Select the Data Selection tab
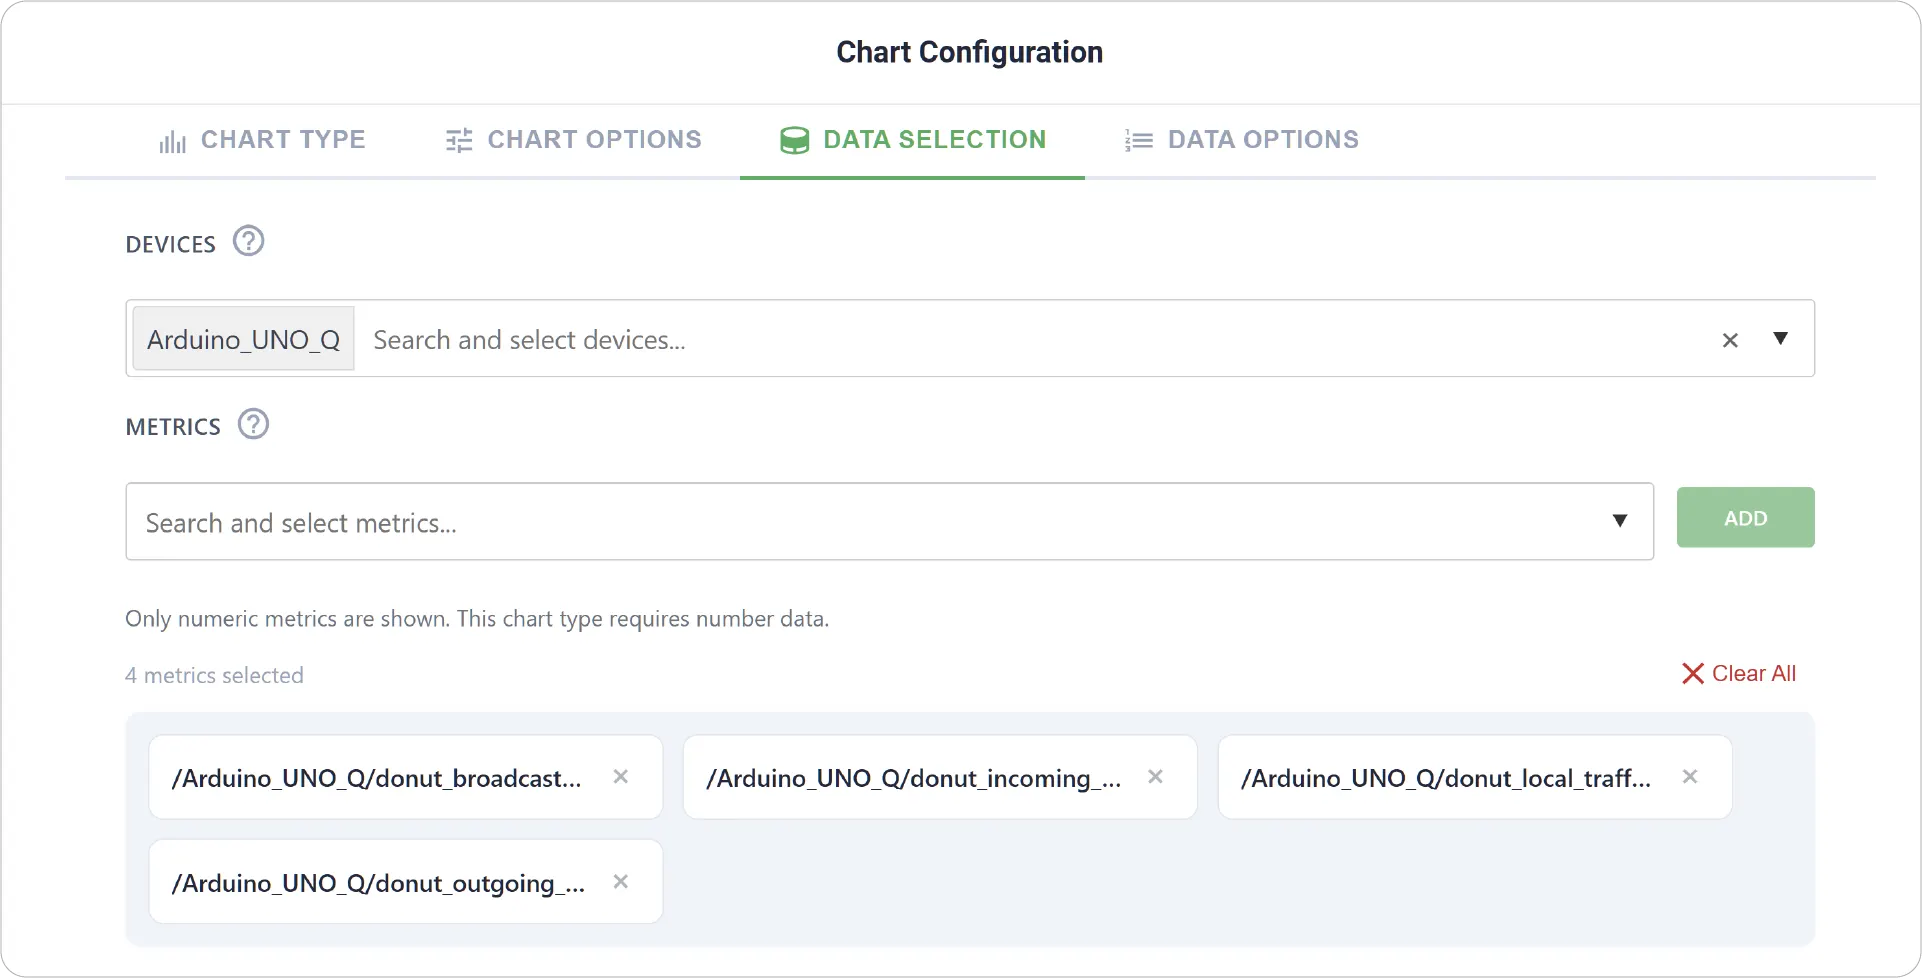1922x978 pixels. 912,140
